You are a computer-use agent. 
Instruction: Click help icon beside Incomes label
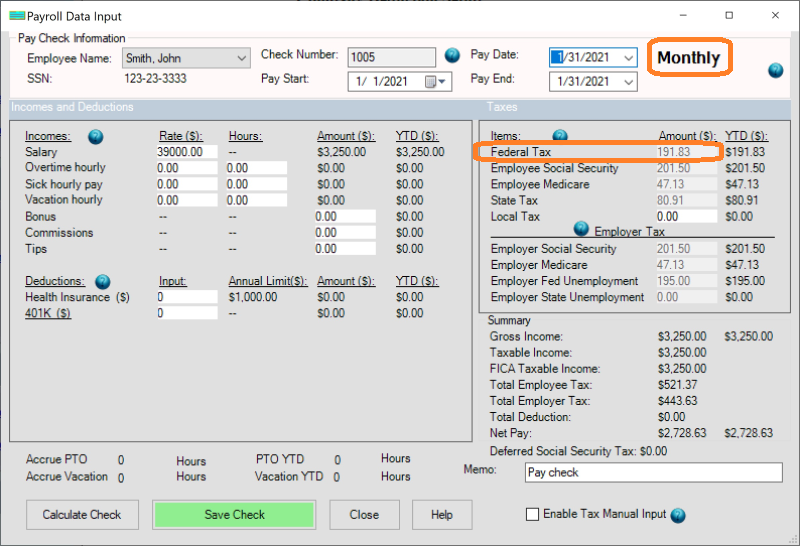click(96, 136)
